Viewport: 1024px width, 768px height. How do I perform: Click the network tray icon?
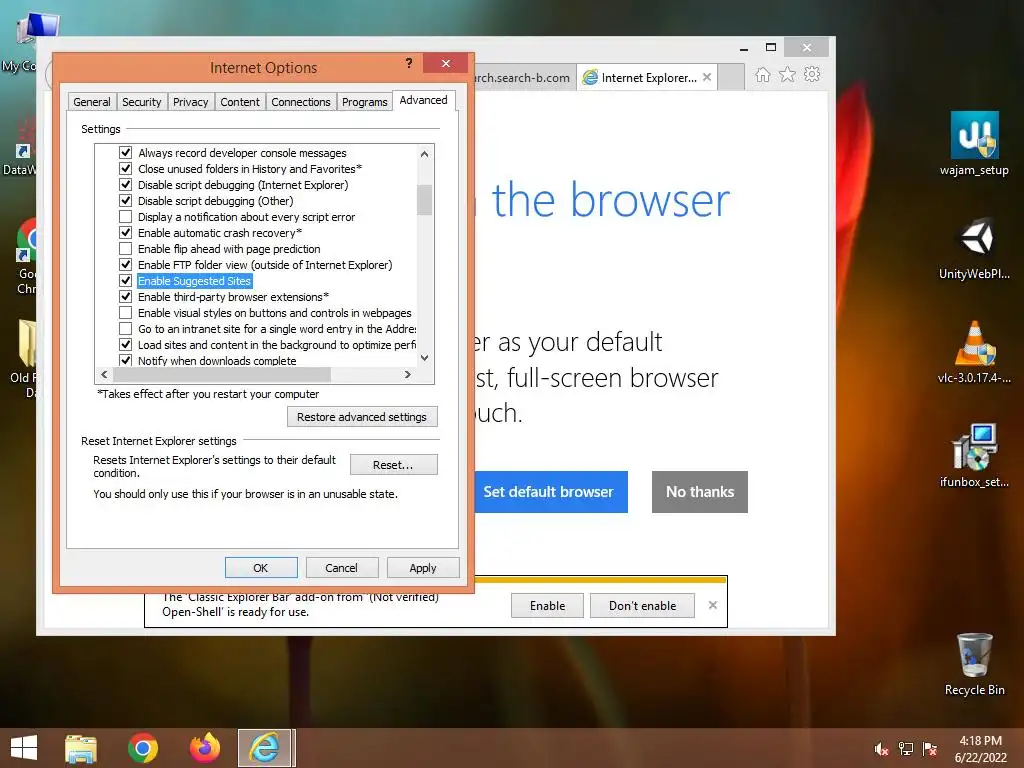click(906, 748)
